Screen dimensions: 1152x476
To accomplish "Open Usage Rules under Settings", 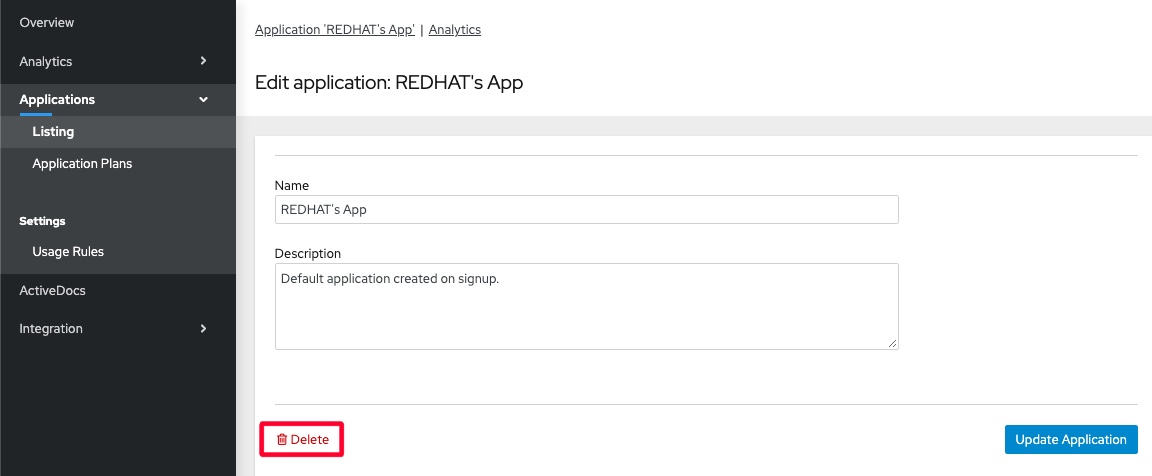I will [68, 252].
